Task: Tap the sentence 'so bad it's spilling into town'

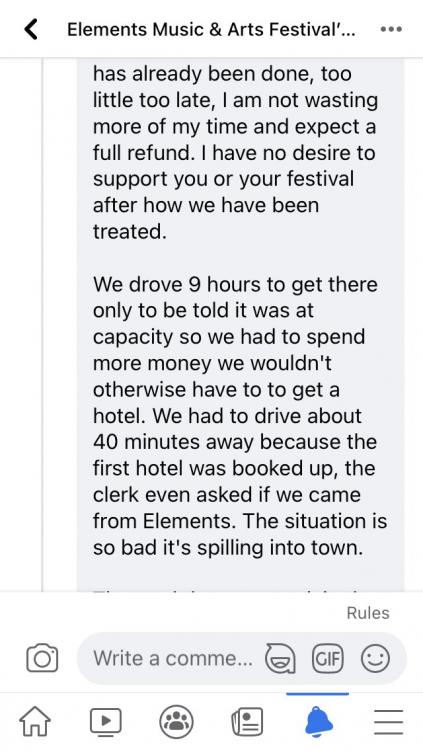Action: (228, 547)
